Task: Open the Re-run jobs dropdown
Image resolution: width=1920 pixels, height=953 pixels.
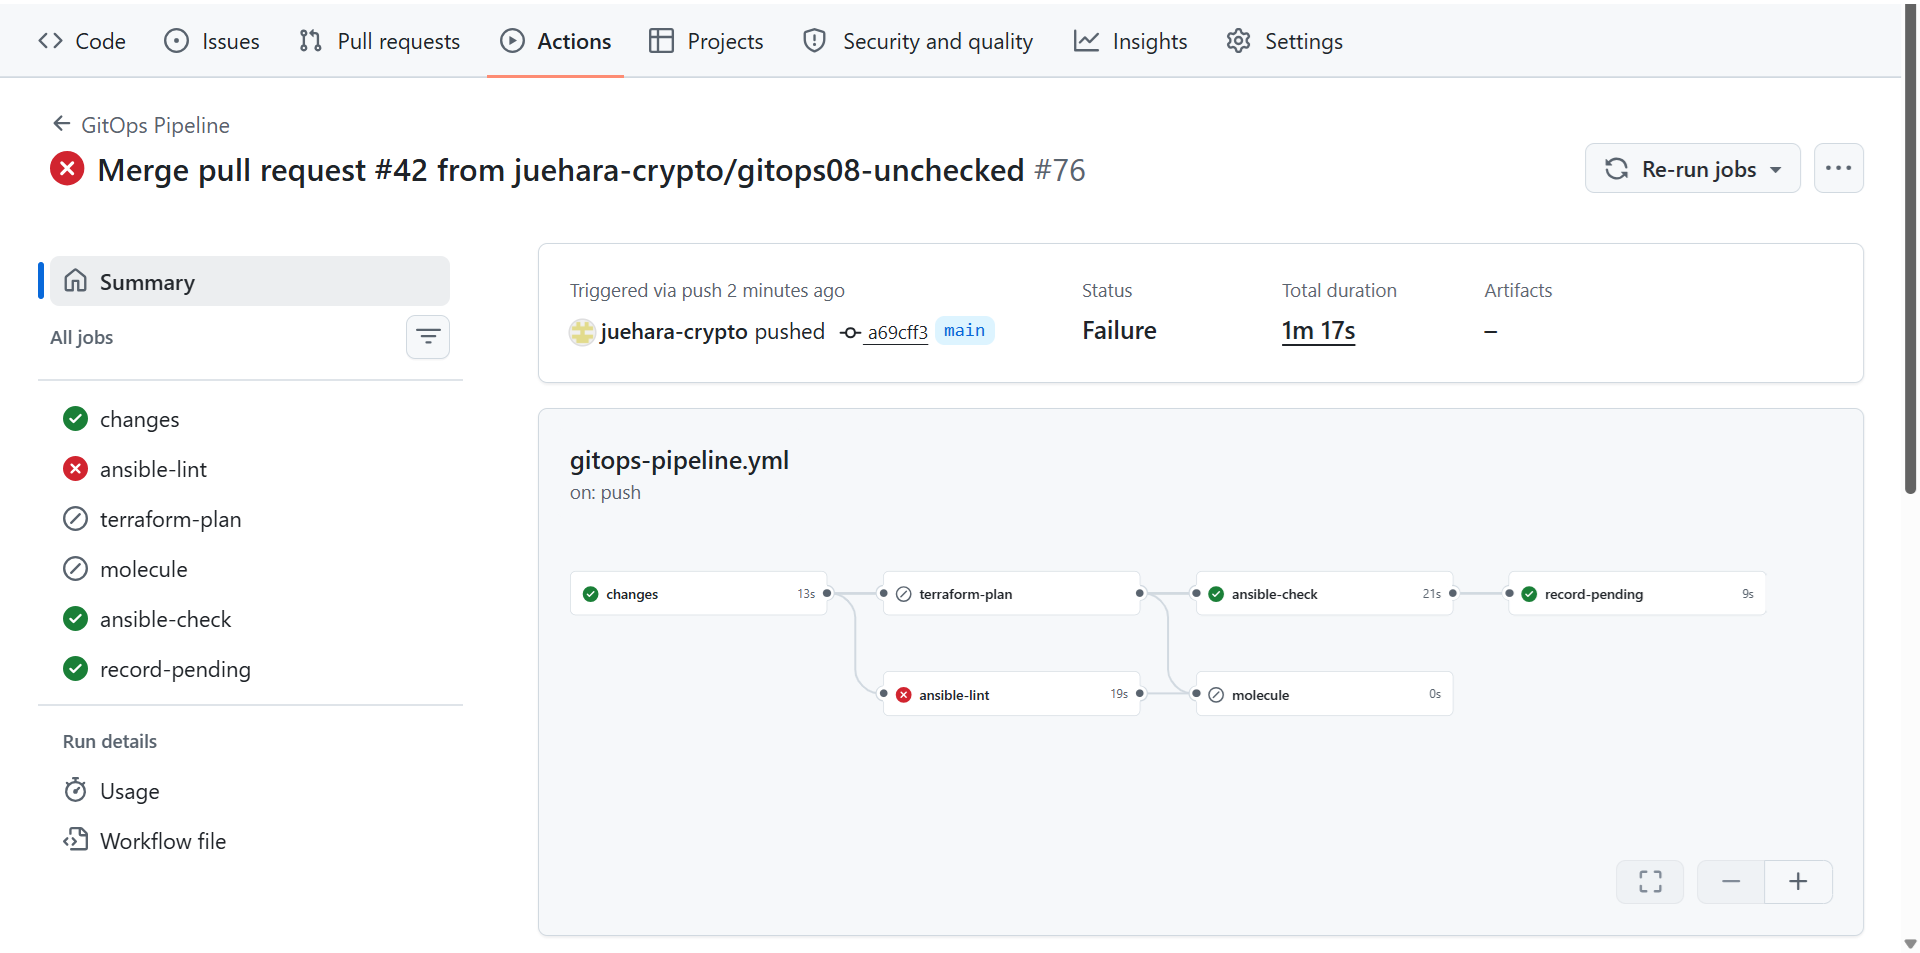Action: tap(1692, 169)
